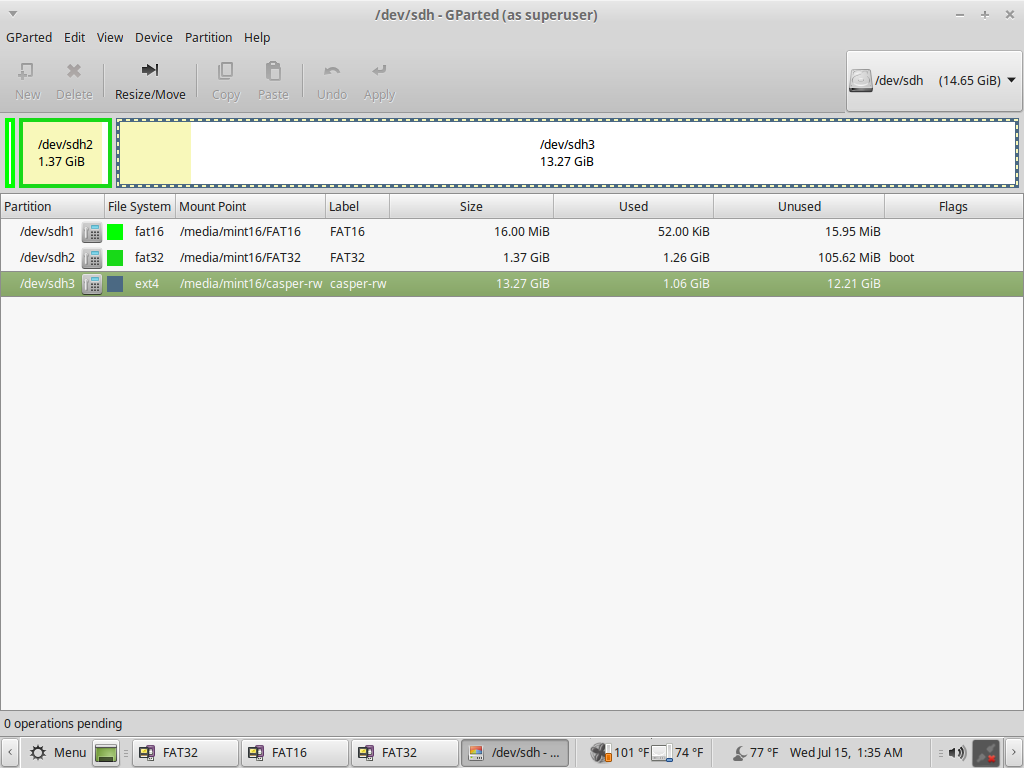Screen dimensions: 1024x768
Task: Click the volume speaker icon in system tray
Action: click(957, 752)
